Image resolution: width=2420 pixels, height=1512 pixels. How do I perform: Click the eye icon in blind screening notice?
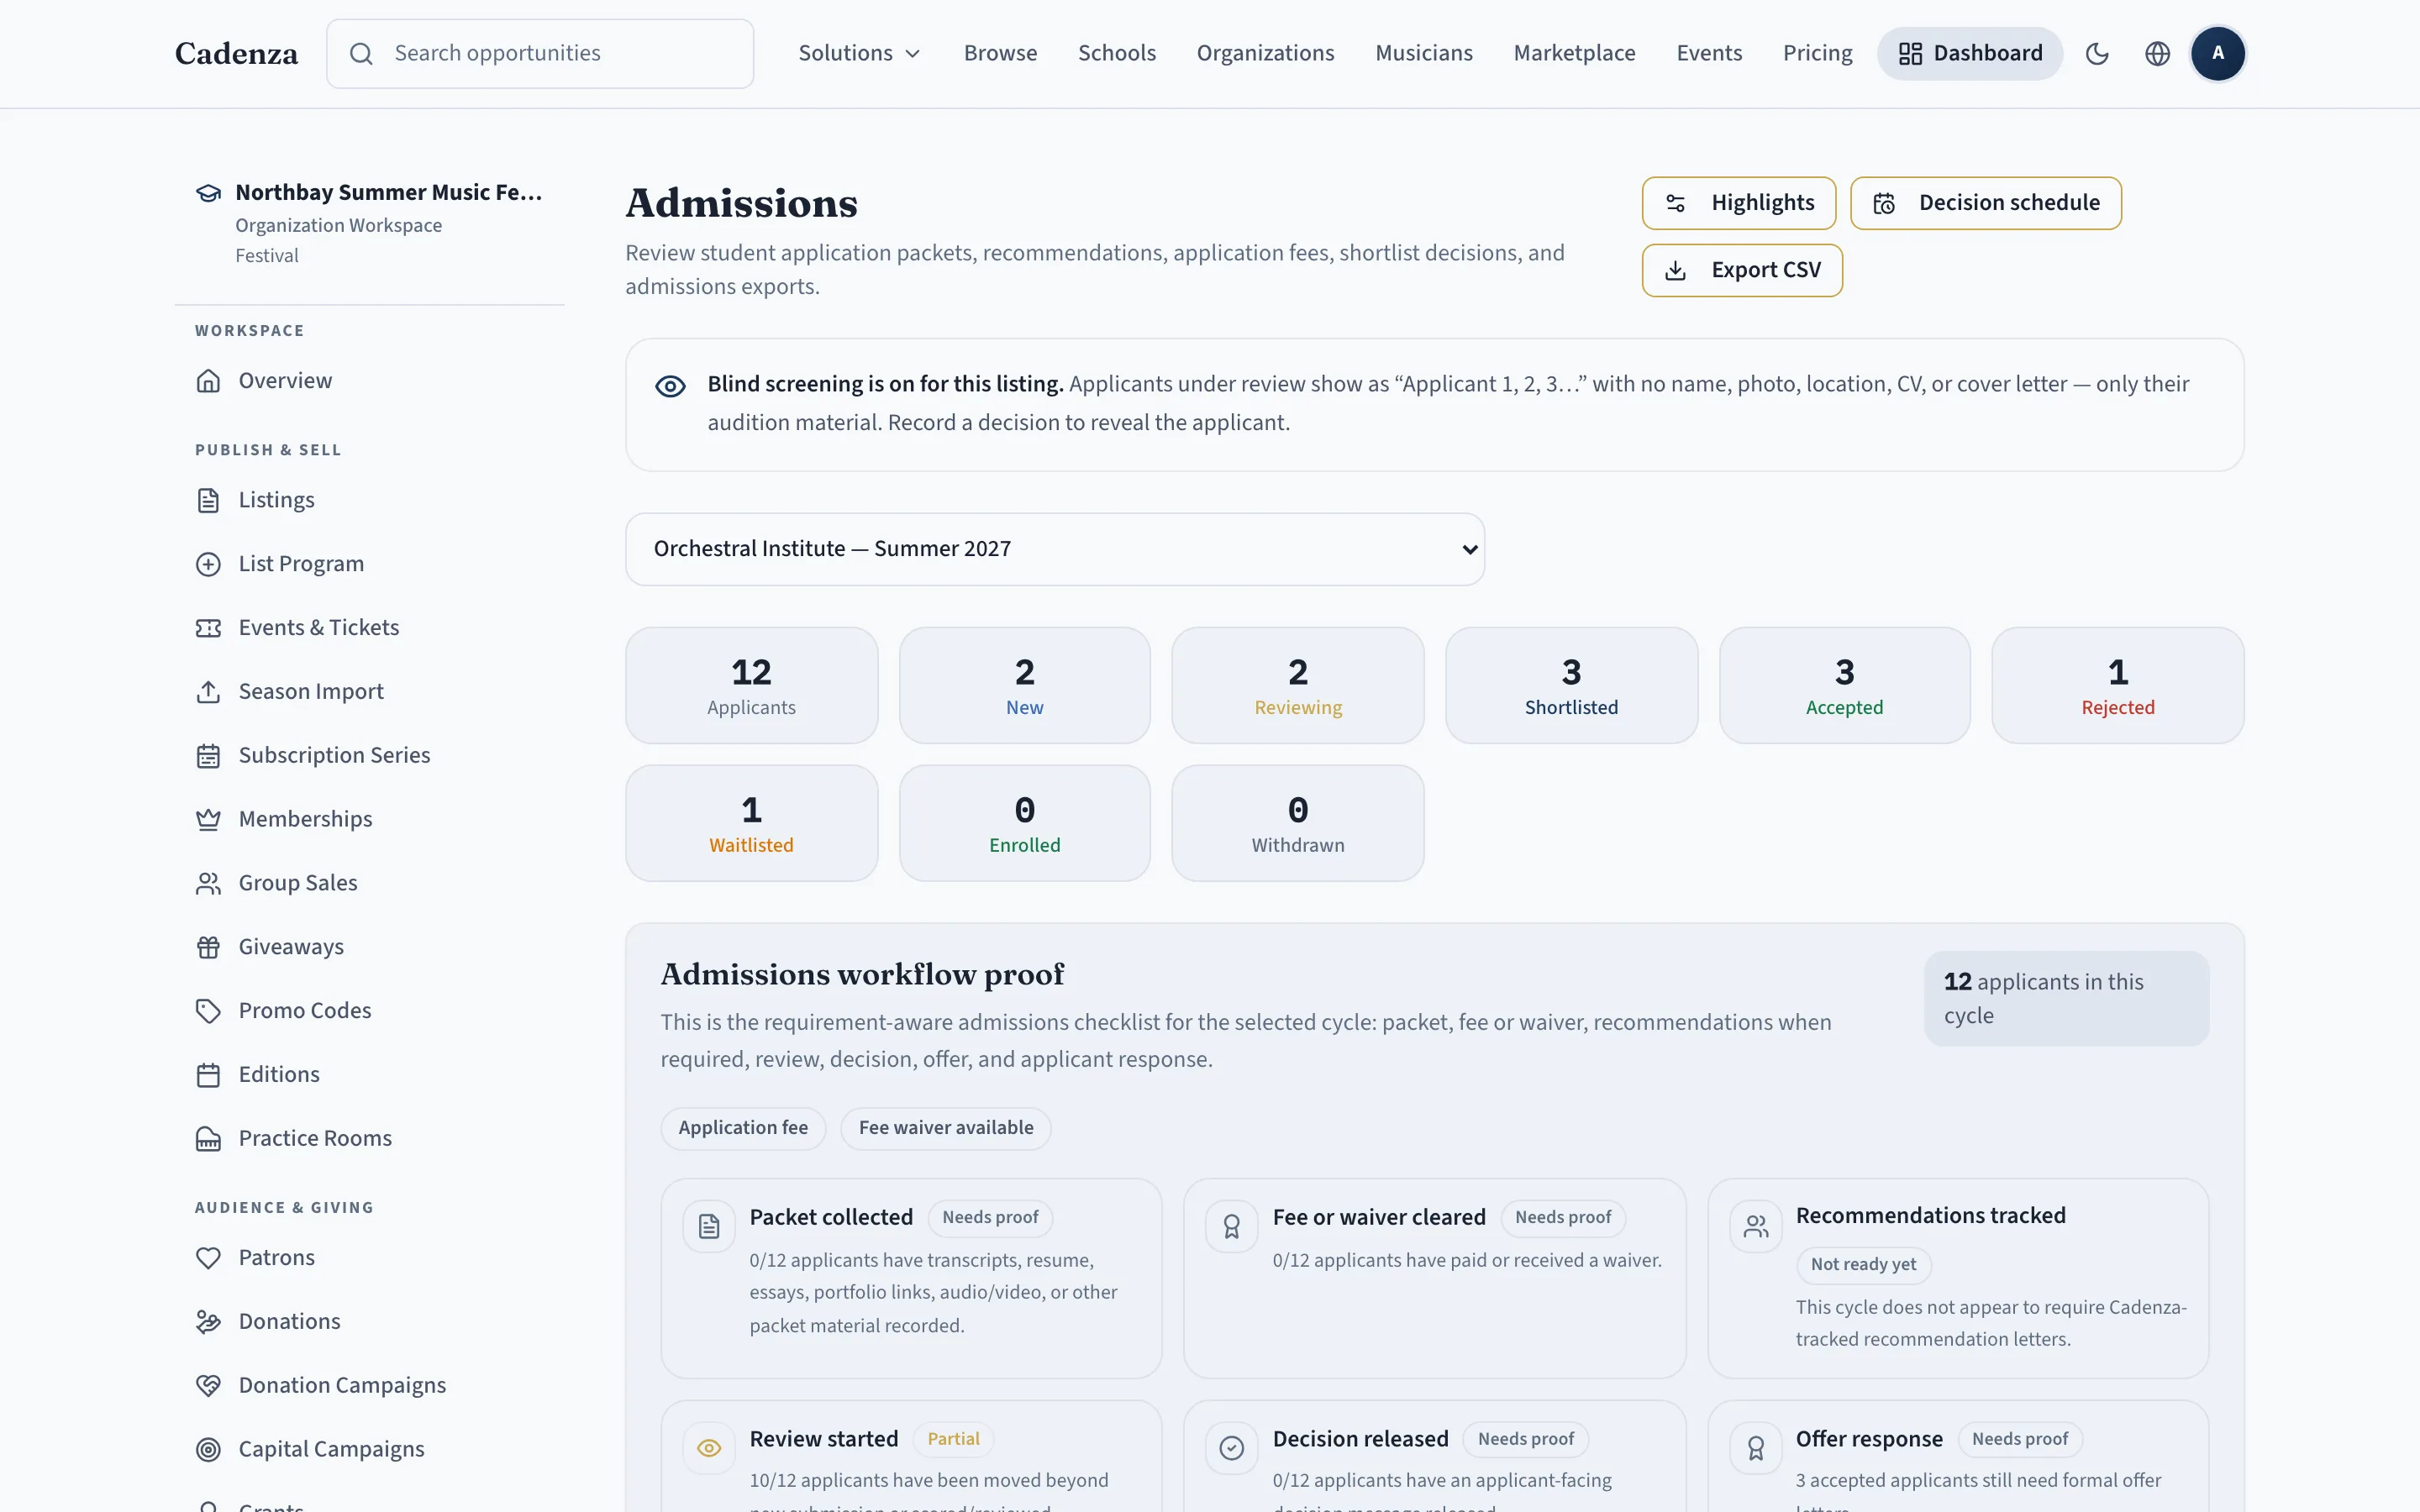(670, 386)
